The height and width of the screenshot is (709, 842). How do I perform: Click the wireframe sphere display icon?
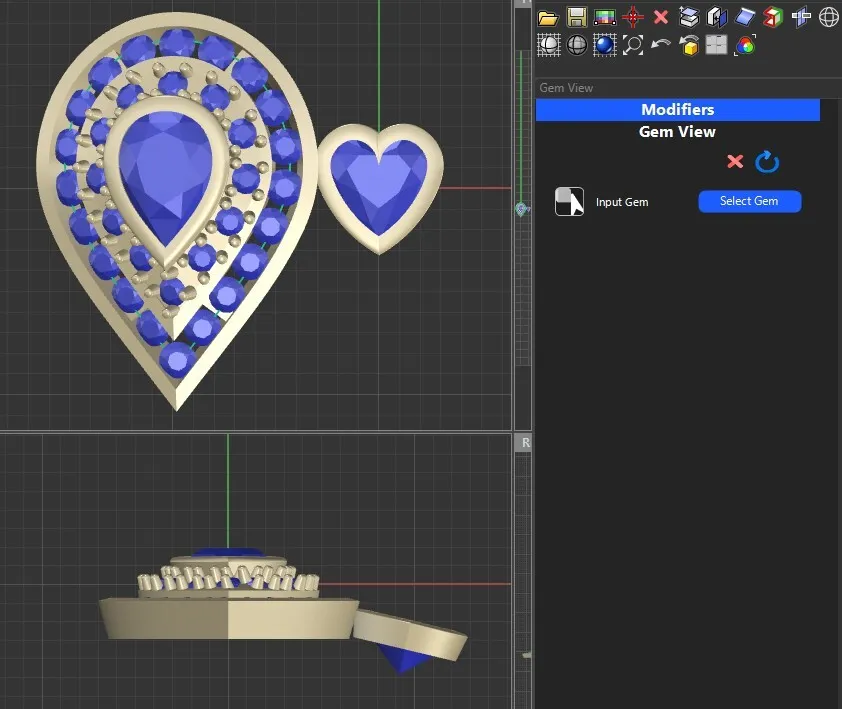click(x=577, y=45)
